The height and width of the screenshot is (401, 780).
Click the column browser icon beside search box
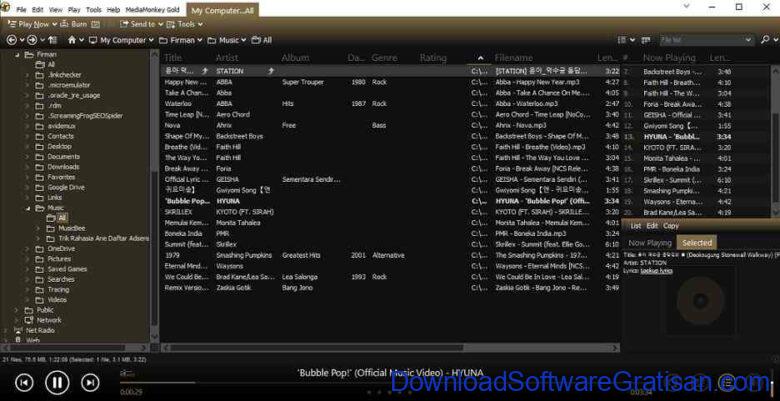pyautogui.click(x=646, y=40)
